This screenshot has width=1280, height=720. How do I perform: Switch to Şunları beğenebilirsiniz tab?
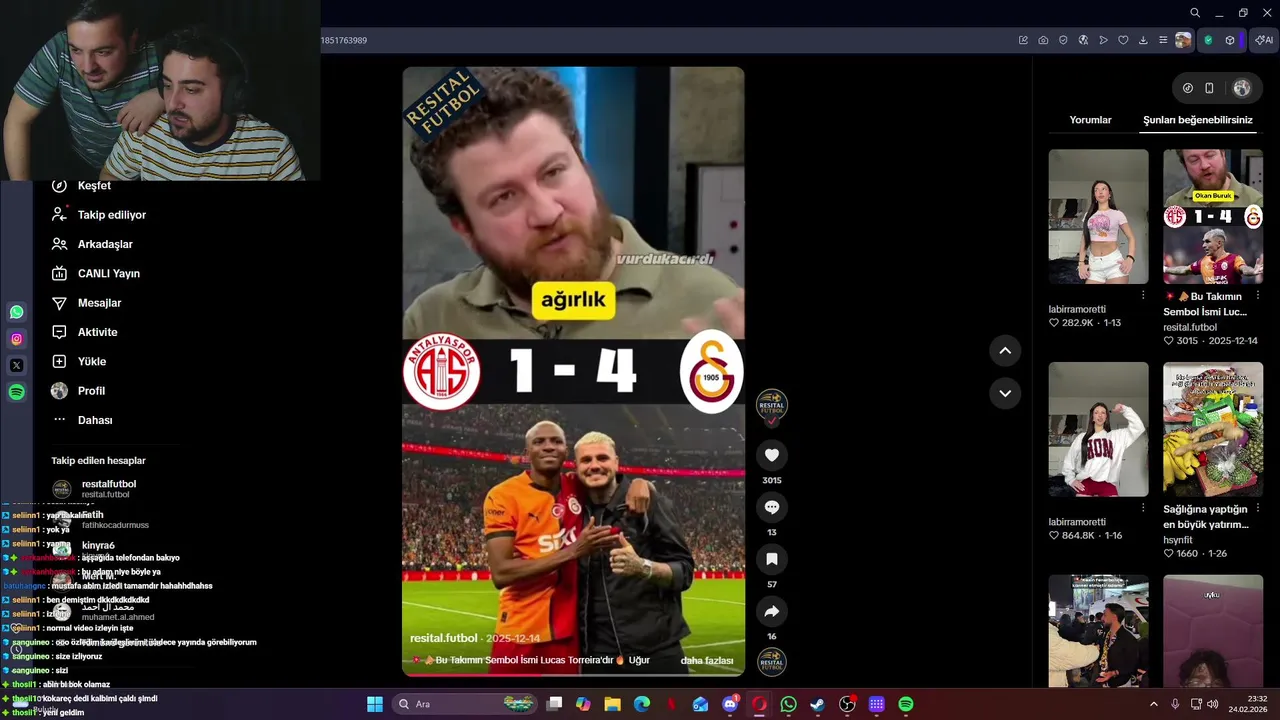coord(1198,120)
